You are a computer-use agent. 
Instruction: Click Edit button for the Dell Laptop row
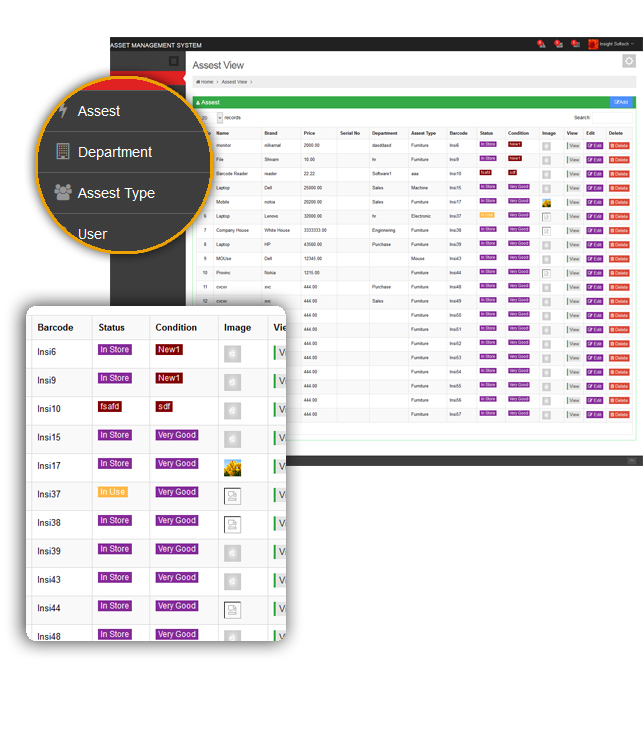[594, 187]
